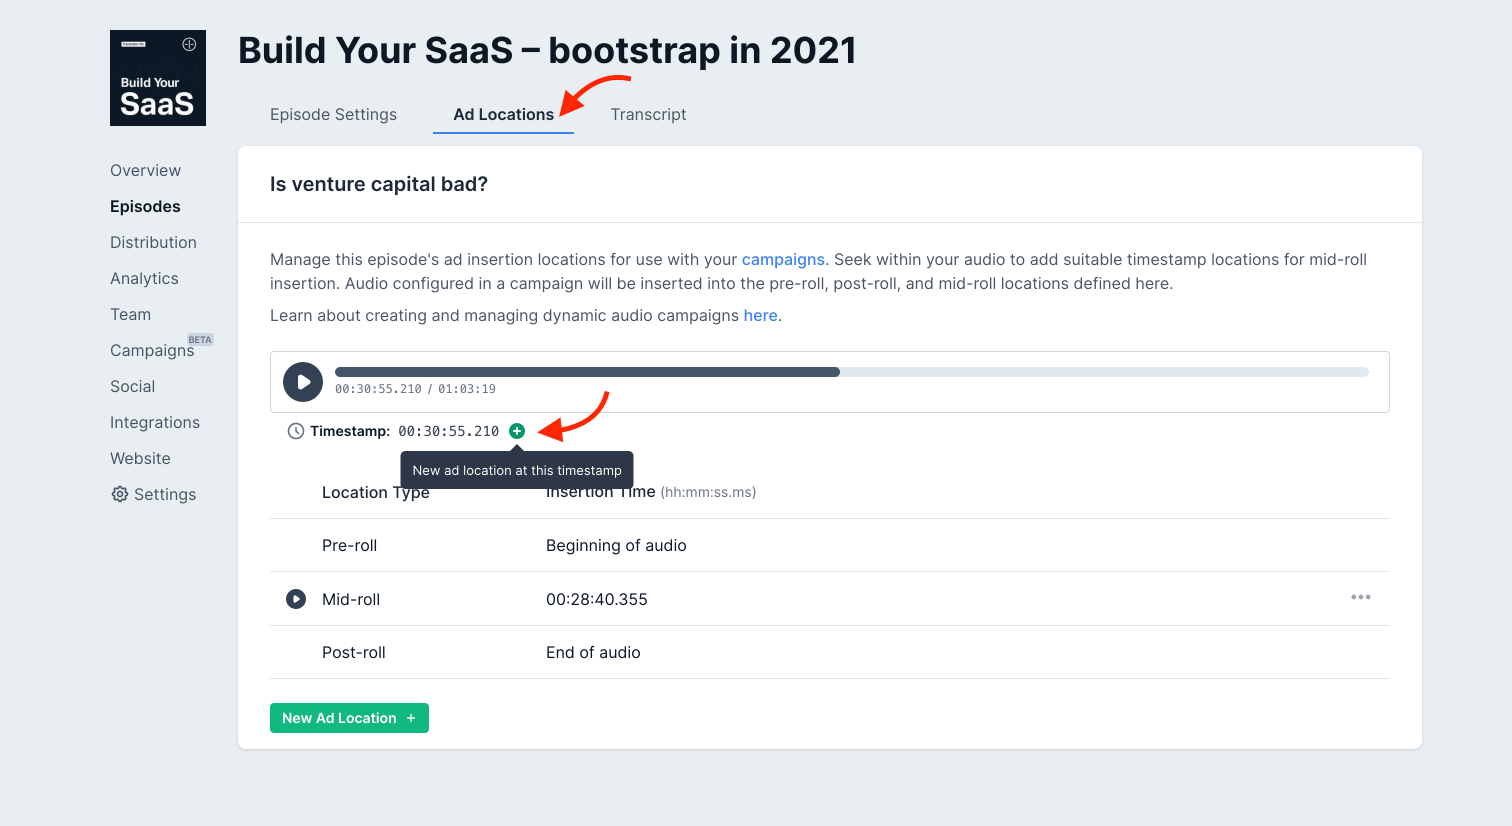
Task: Play the episode audio in the player
Action: click(x=303, y=382)
